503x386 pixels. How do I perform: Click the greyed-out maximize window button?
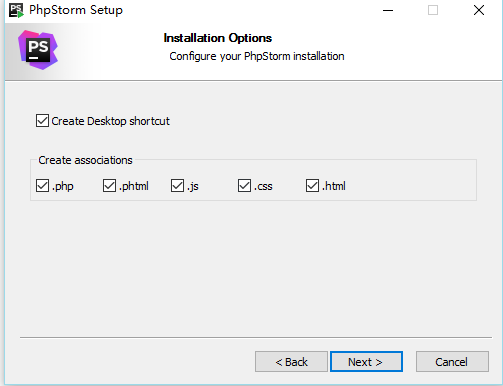433,10
